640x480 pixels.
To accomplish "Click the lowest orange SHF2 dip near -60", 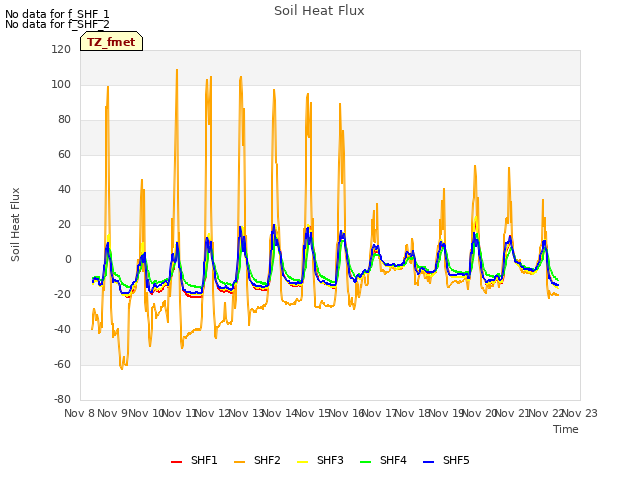I will (122, 369).
